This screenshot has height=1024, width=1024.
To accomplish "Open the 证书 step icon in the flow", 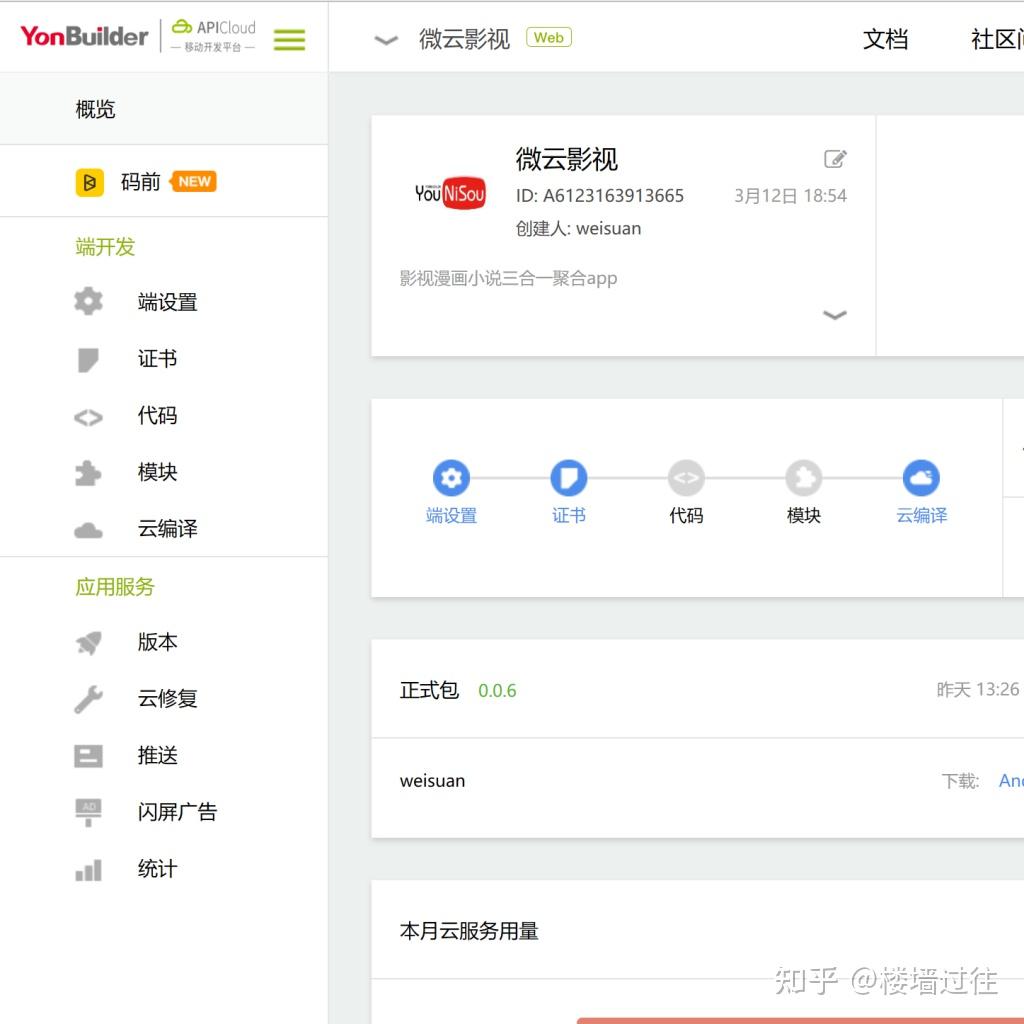I will 568,477.
